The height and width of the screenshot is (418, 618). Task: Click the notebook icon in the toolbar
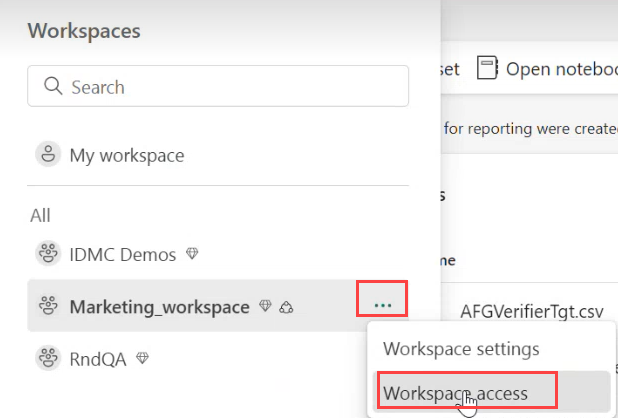pyautogui.click(x=487, y=68)
